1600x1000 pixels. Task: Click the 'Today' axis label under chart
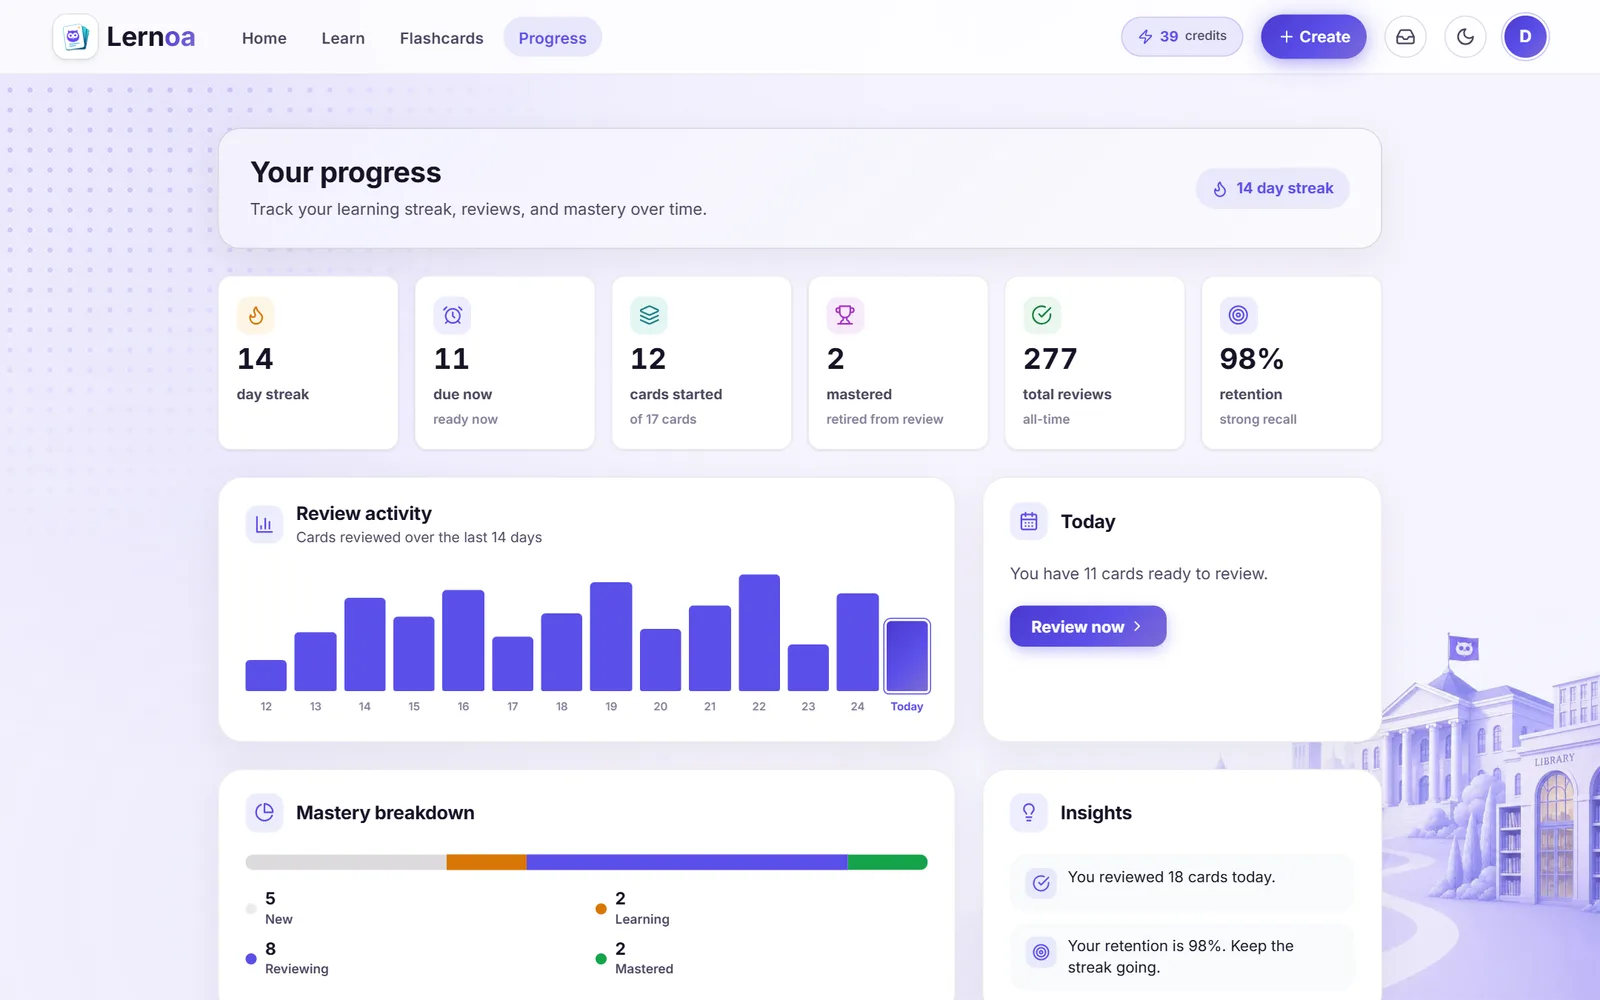(907, 706)
